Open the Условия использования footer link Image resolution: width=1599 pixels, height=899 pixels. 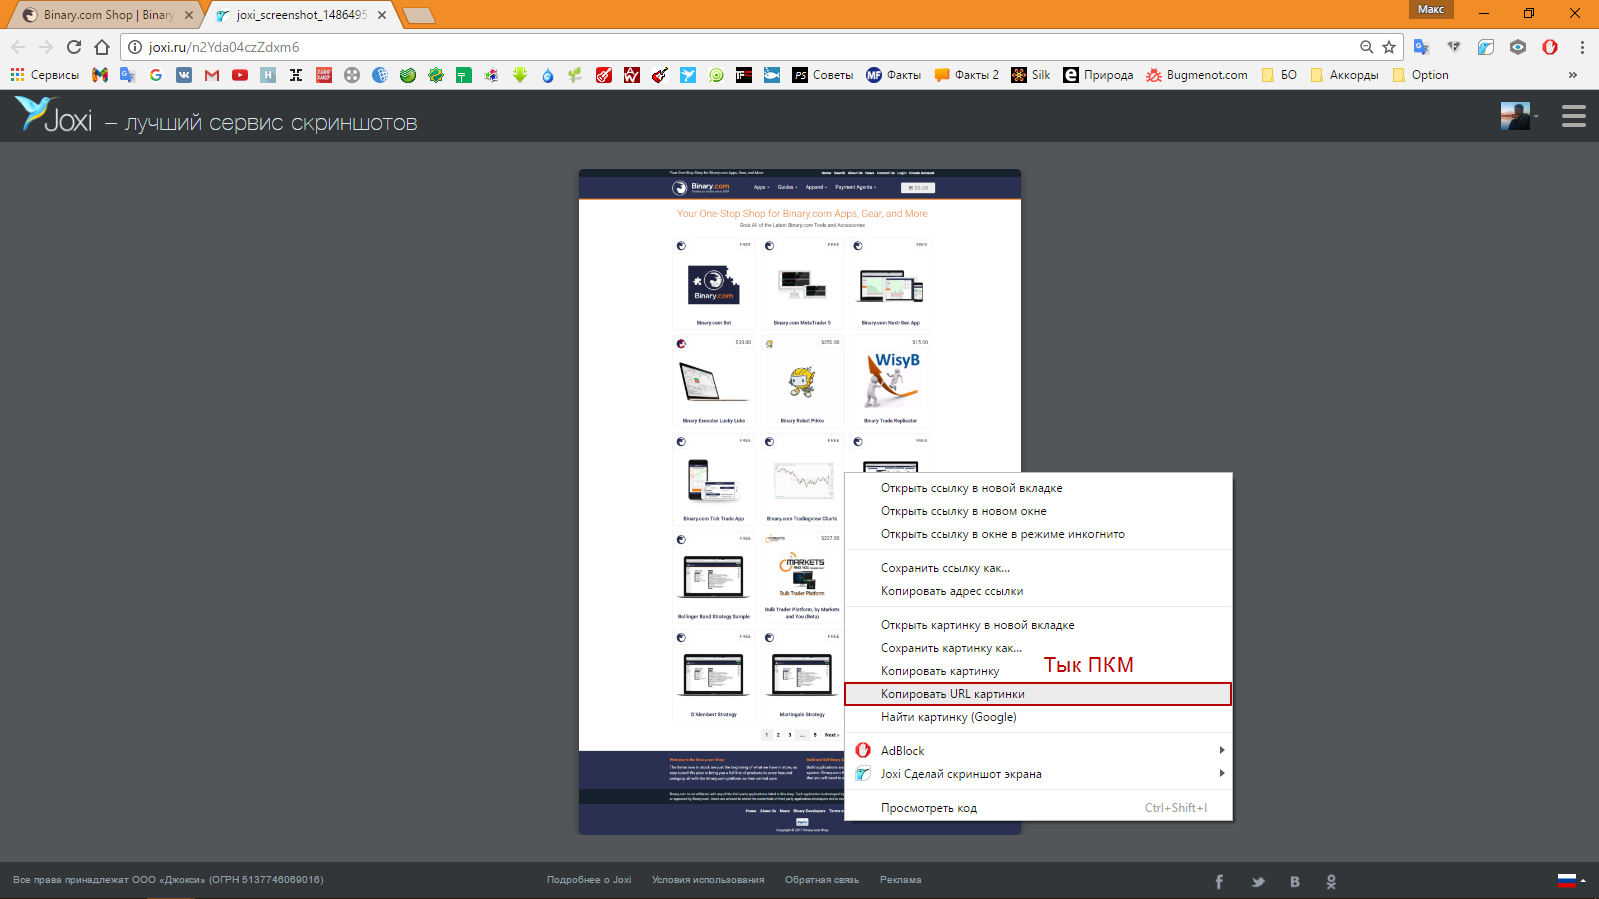click(708, 880)
